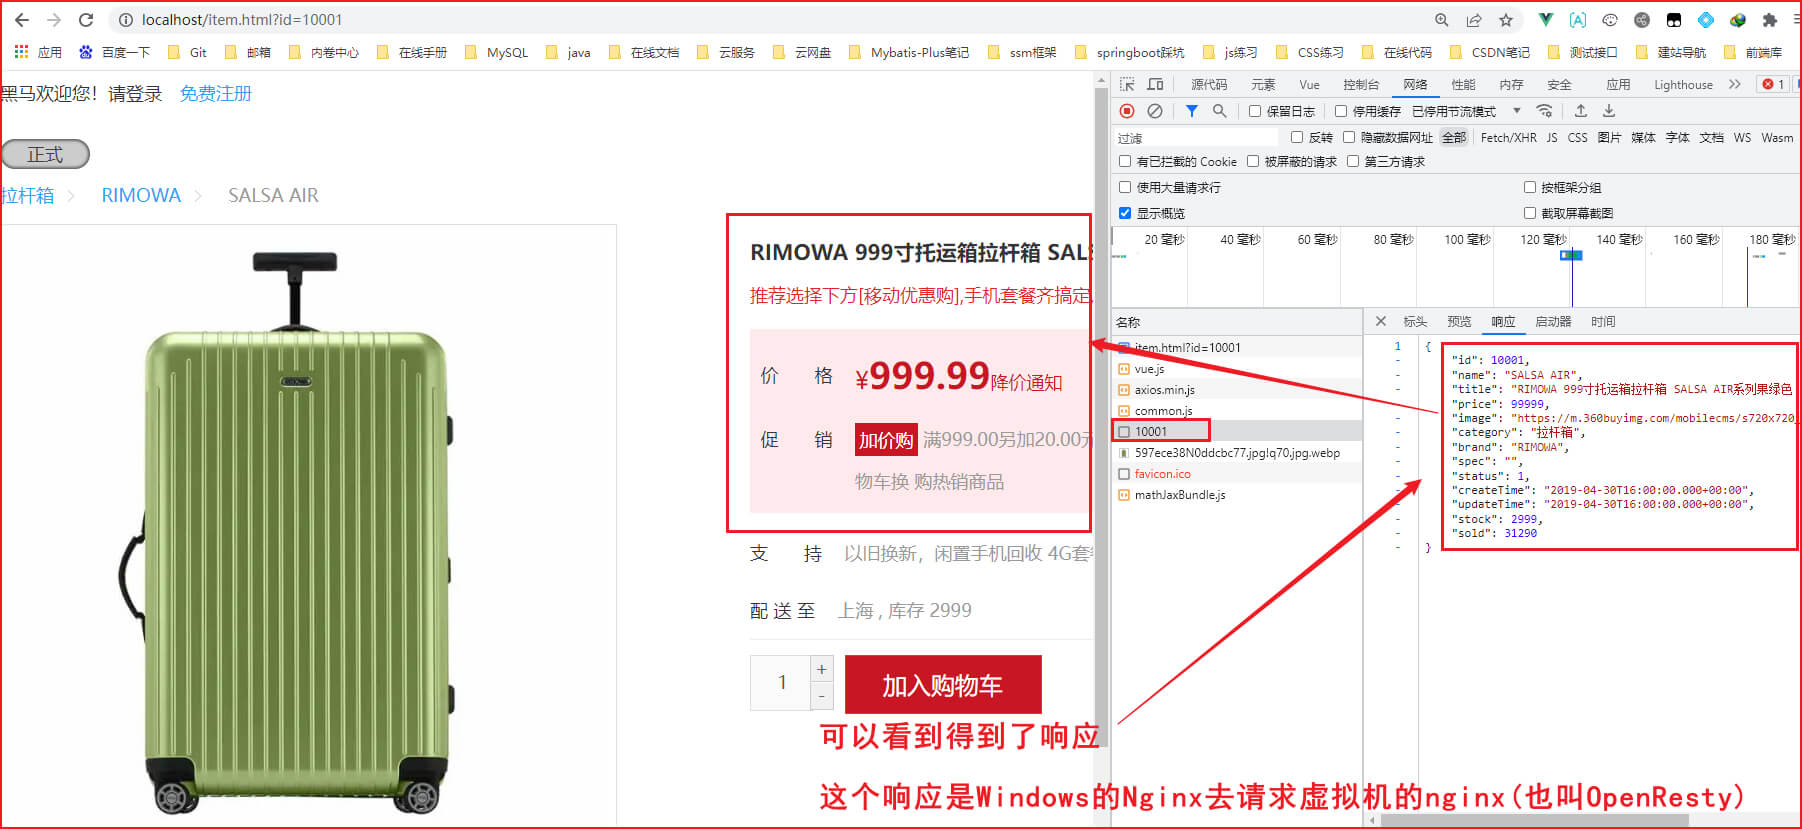Image resolution: width=1802 pixels, height=829 pixels.
Task: Enable the 保留日志 checkbox
Action: (x=1255, y=111)
